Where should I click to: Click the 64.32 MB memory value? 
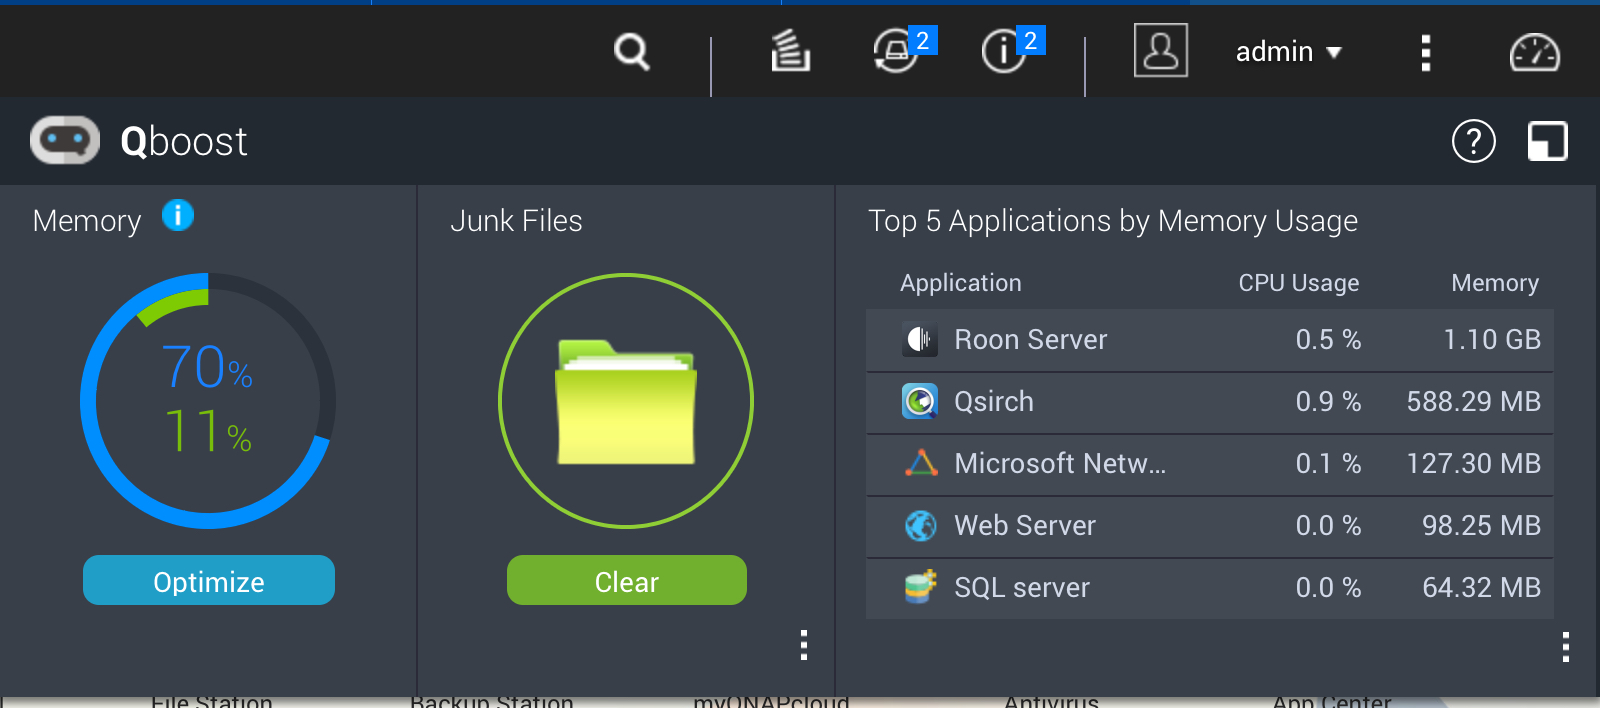click(1482, 588)
